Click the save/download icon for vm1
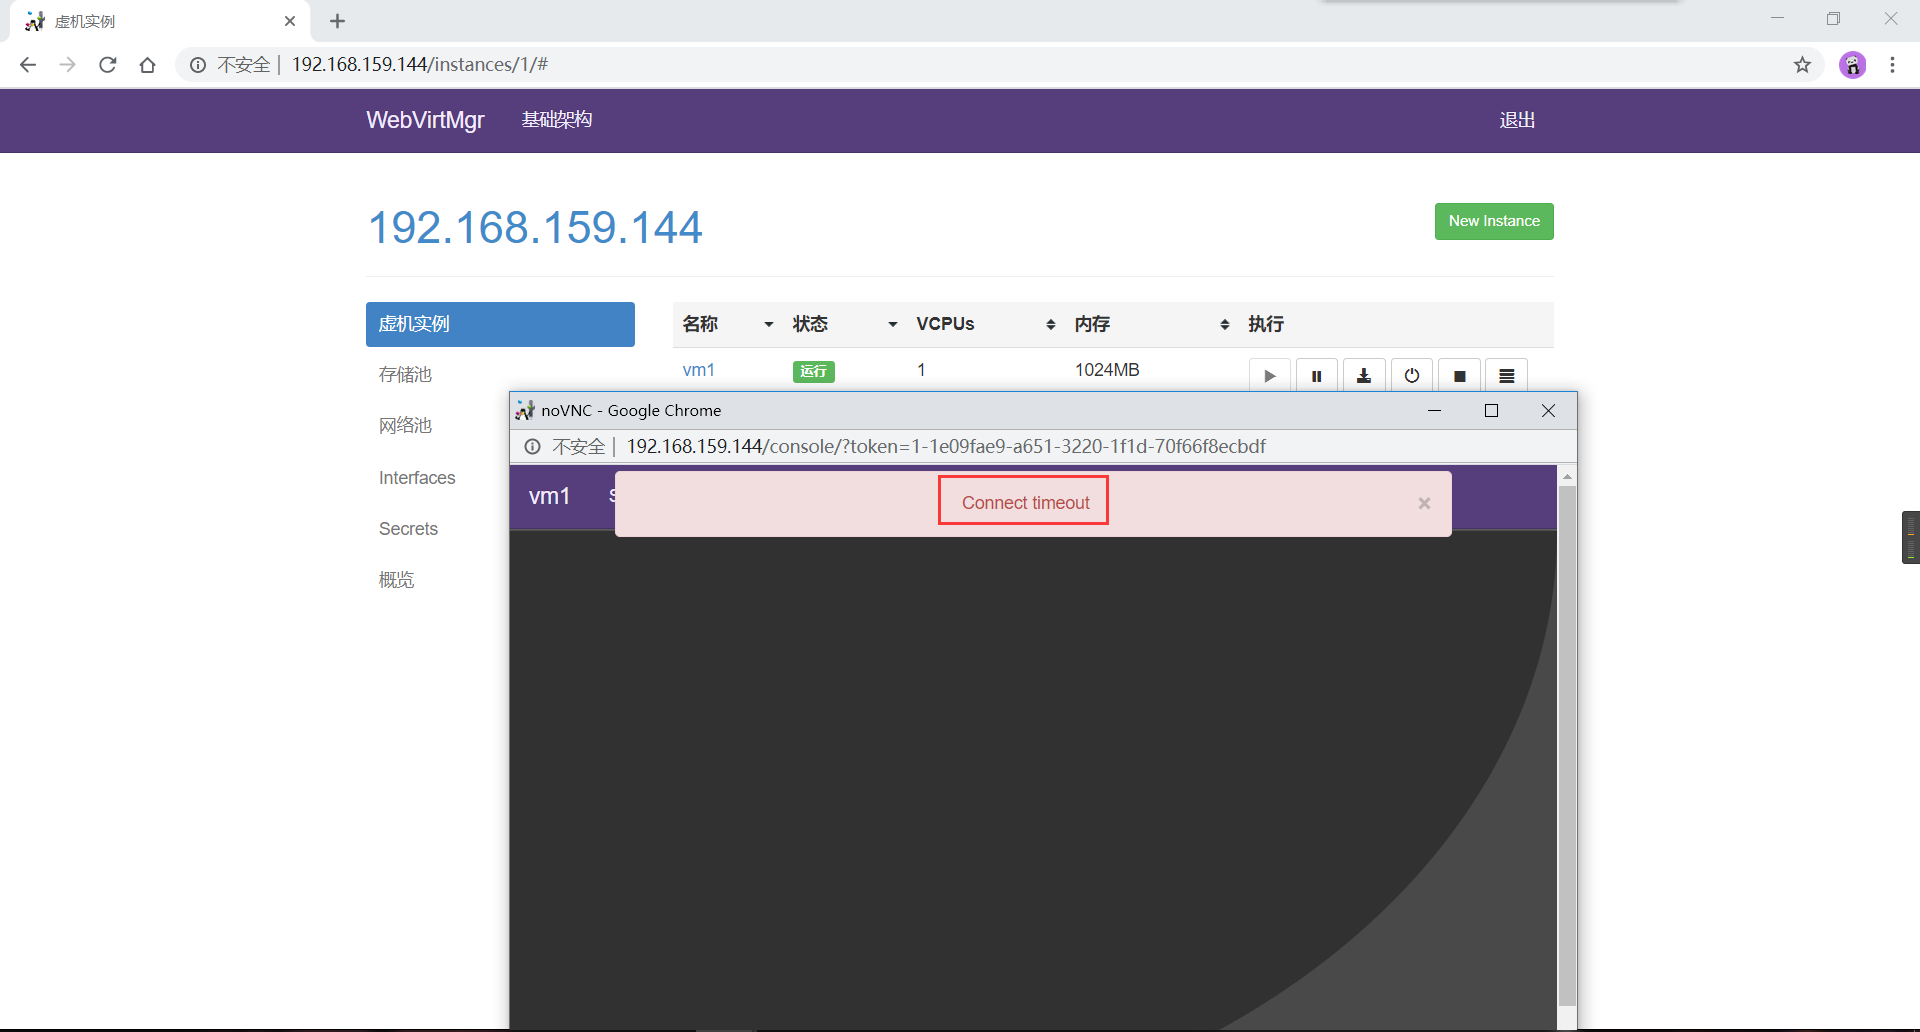The image size is (1920, 1032). (1363, 375)
